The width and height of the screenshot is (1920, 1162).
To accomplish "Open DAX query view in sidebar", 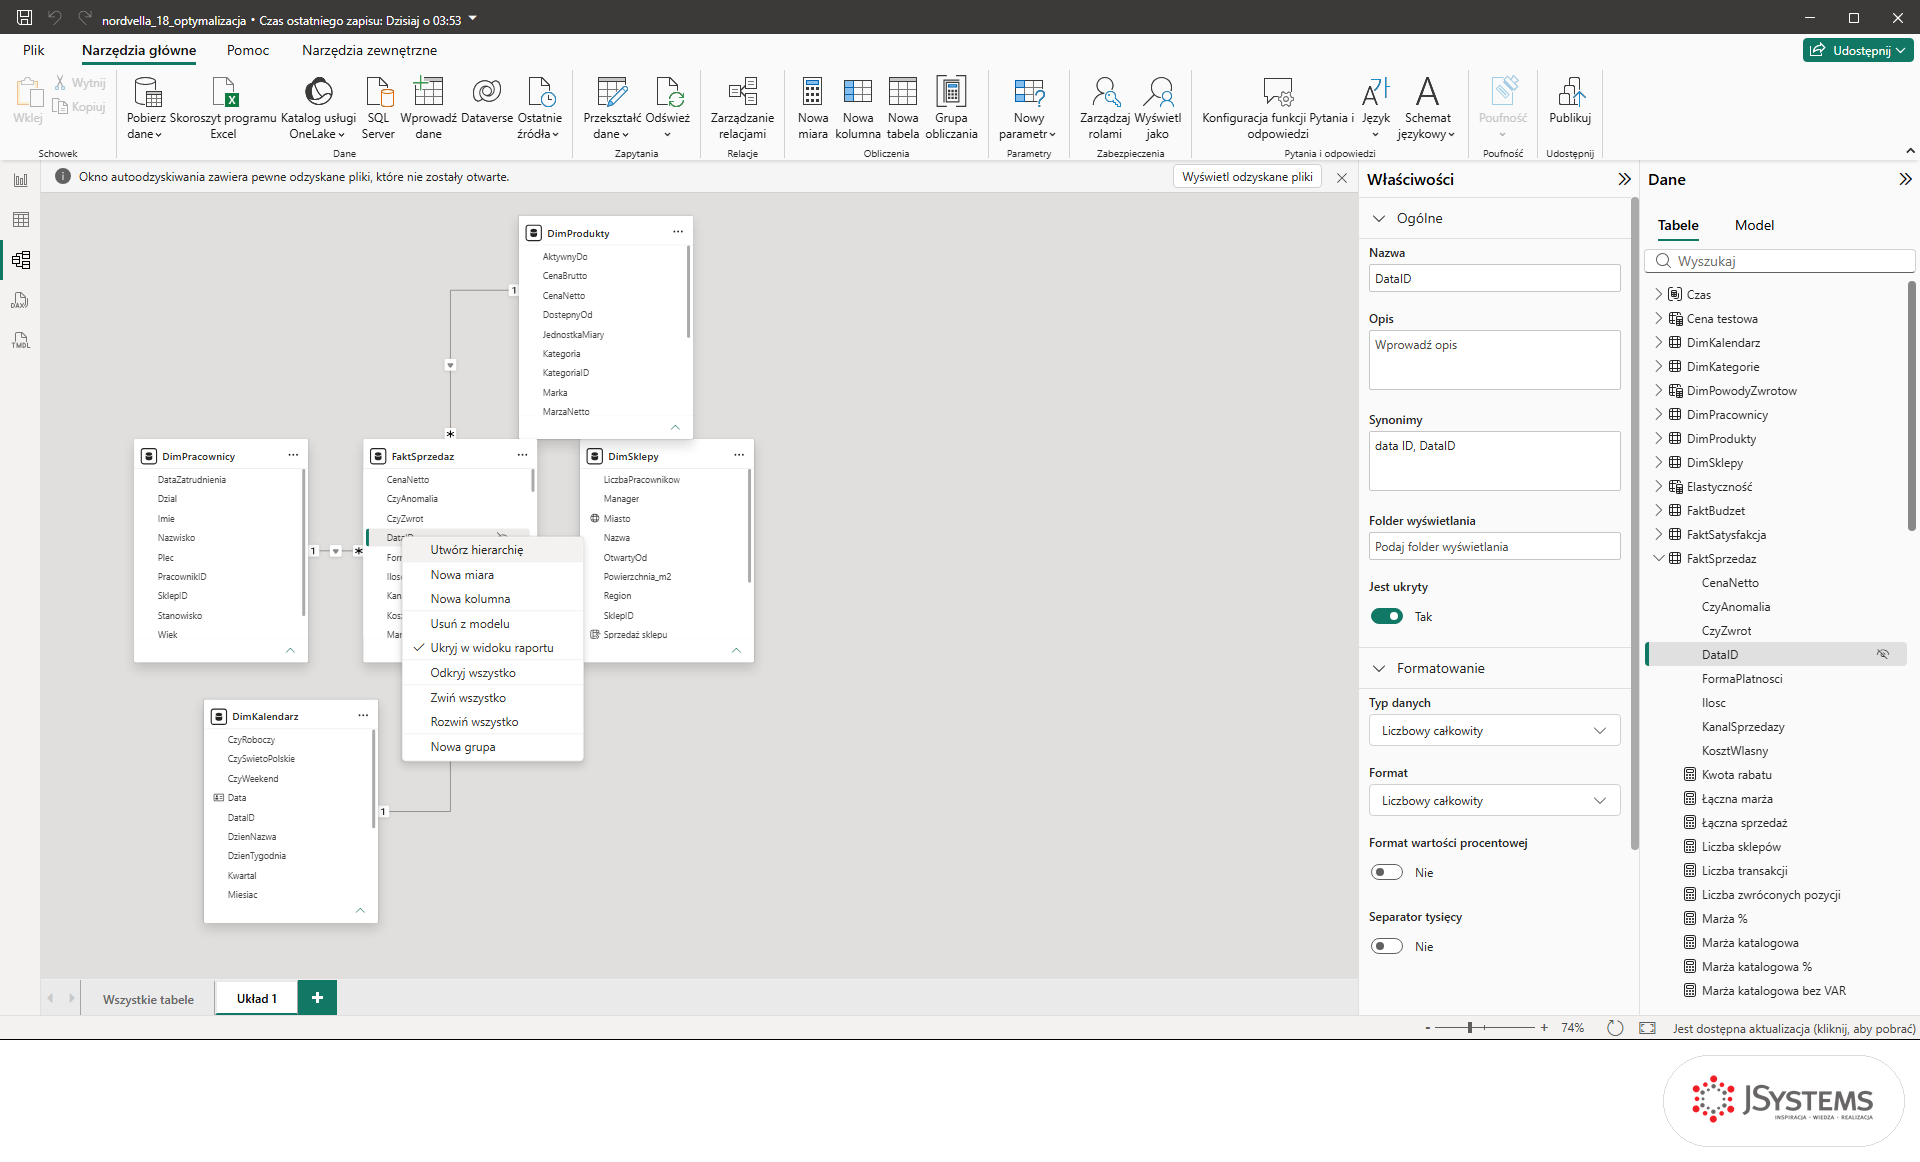I will pyautogui.click(x=21, y=300).
